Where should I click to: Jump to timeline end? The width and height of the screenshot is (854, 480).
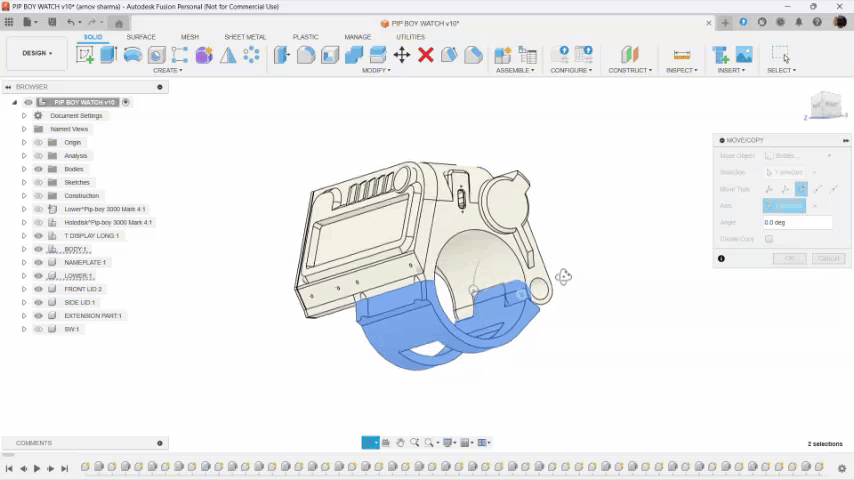(x=64, y=469)
